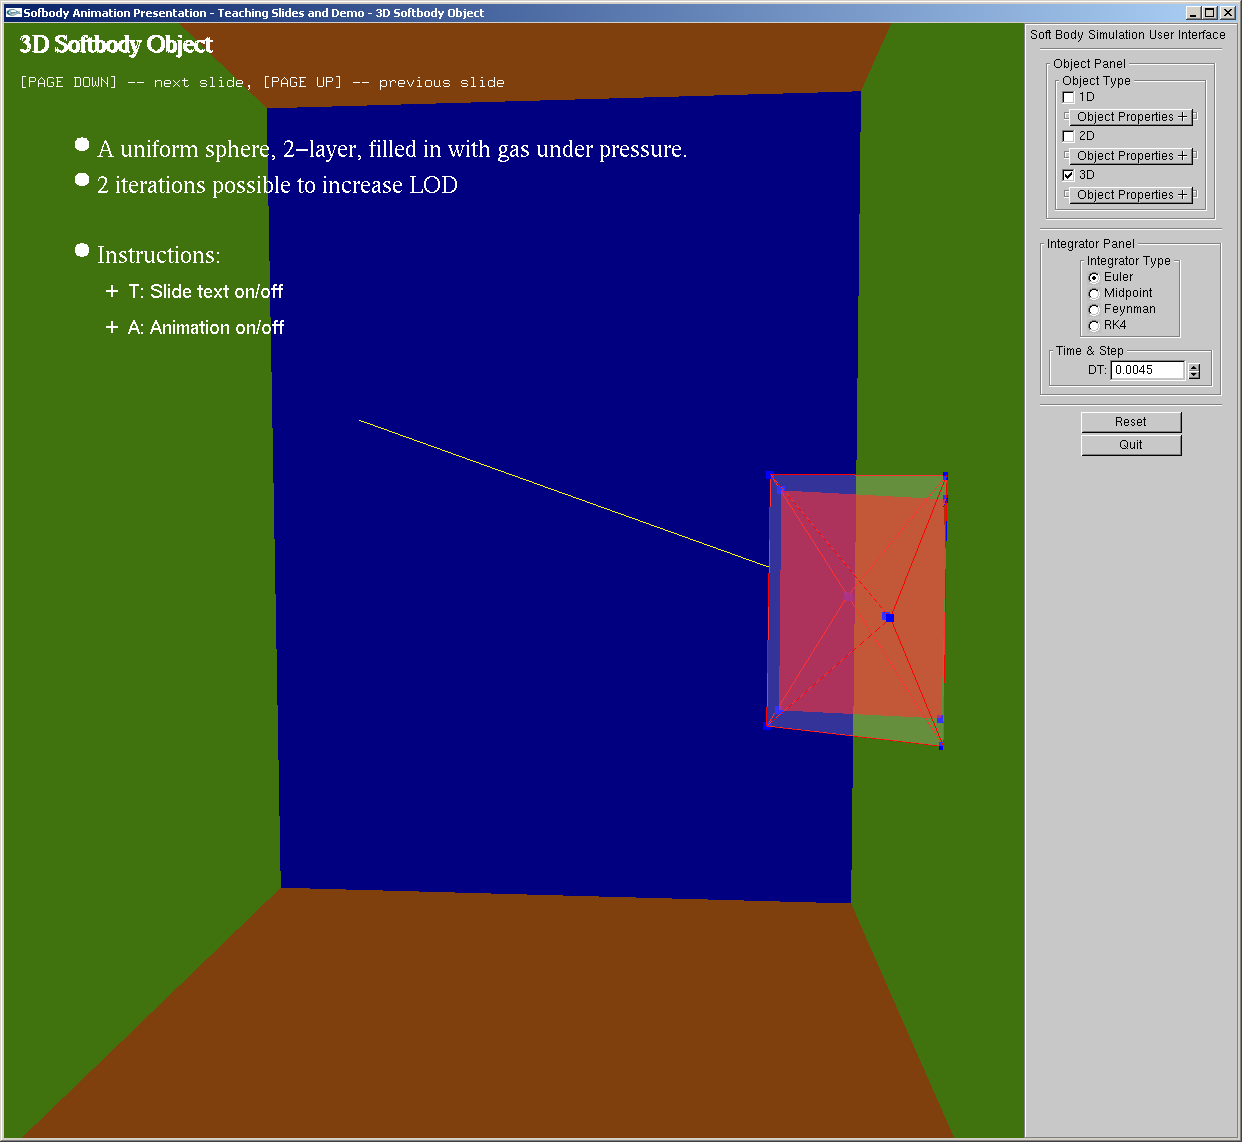Expand Object Properties under 1D
This screenshot has height=1142, width=1242.
[1131, 117]
